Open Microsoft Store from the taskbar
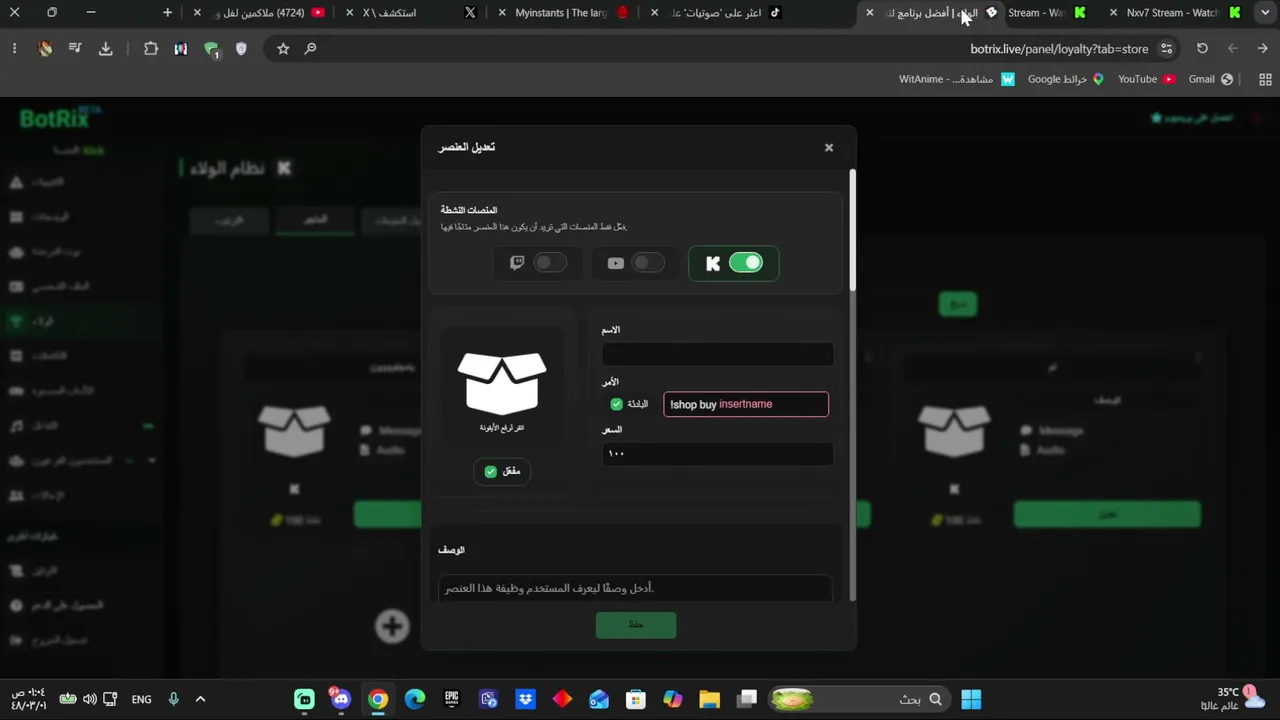 635,699
